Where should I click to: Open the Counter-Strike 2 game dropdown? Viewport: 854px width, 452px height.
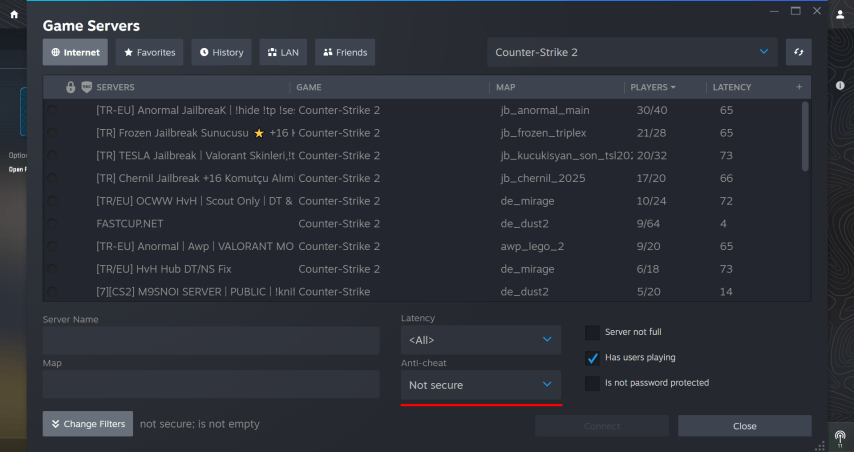click(x=631, y=52)
